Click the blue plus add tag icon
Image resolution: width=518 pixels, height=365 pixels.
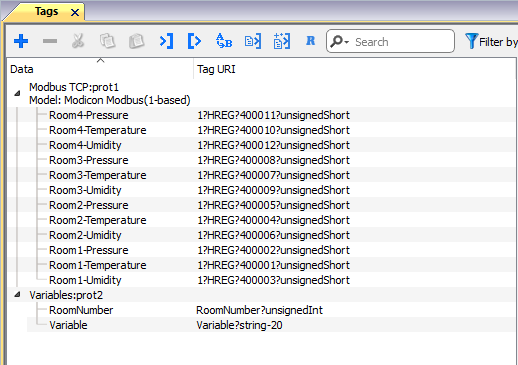point(21,41)
